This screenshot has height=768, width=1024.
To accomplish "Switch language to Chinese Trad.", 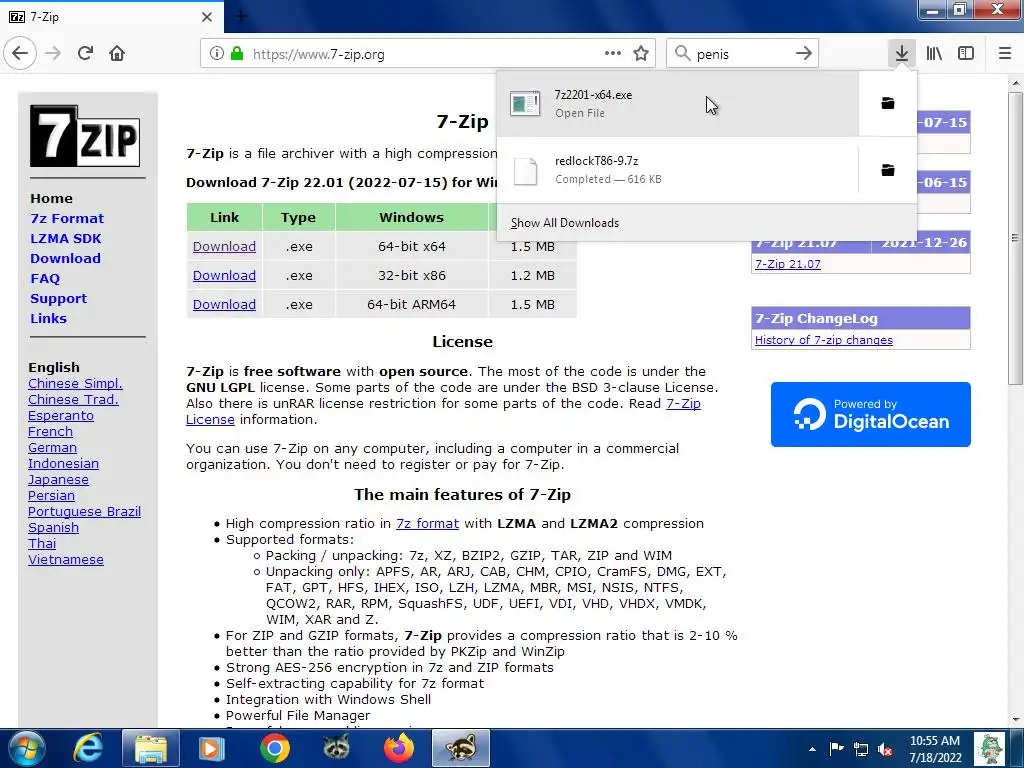I will [73, 400].
